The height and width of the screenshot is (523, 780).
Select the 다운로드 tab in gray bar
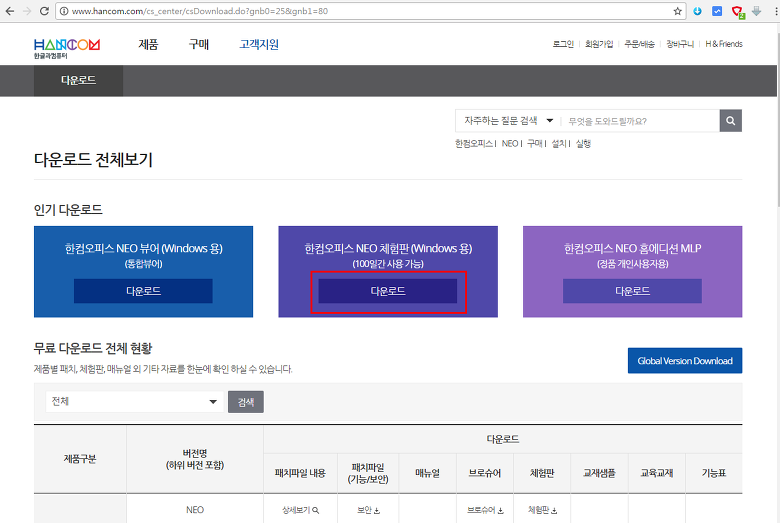(79, 80)
